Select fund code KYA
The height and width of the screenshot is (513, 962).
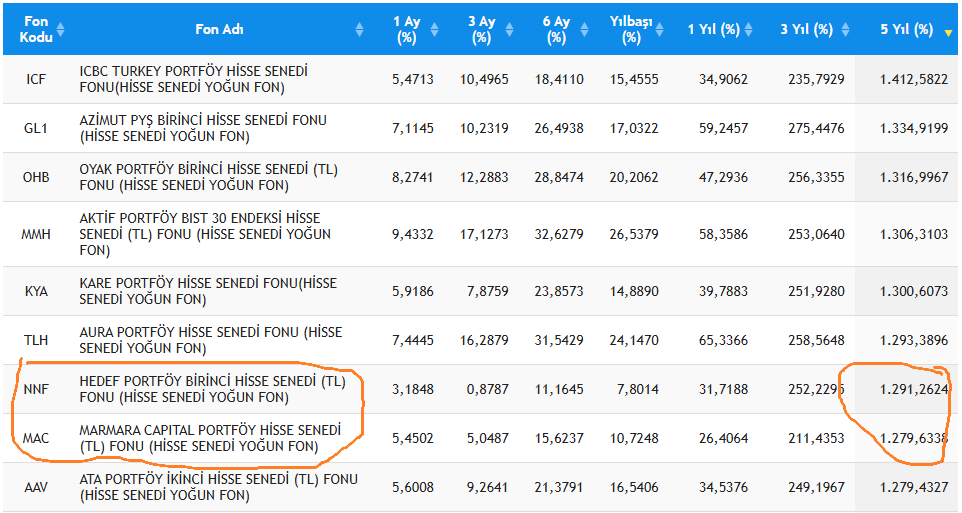(36, 291)
